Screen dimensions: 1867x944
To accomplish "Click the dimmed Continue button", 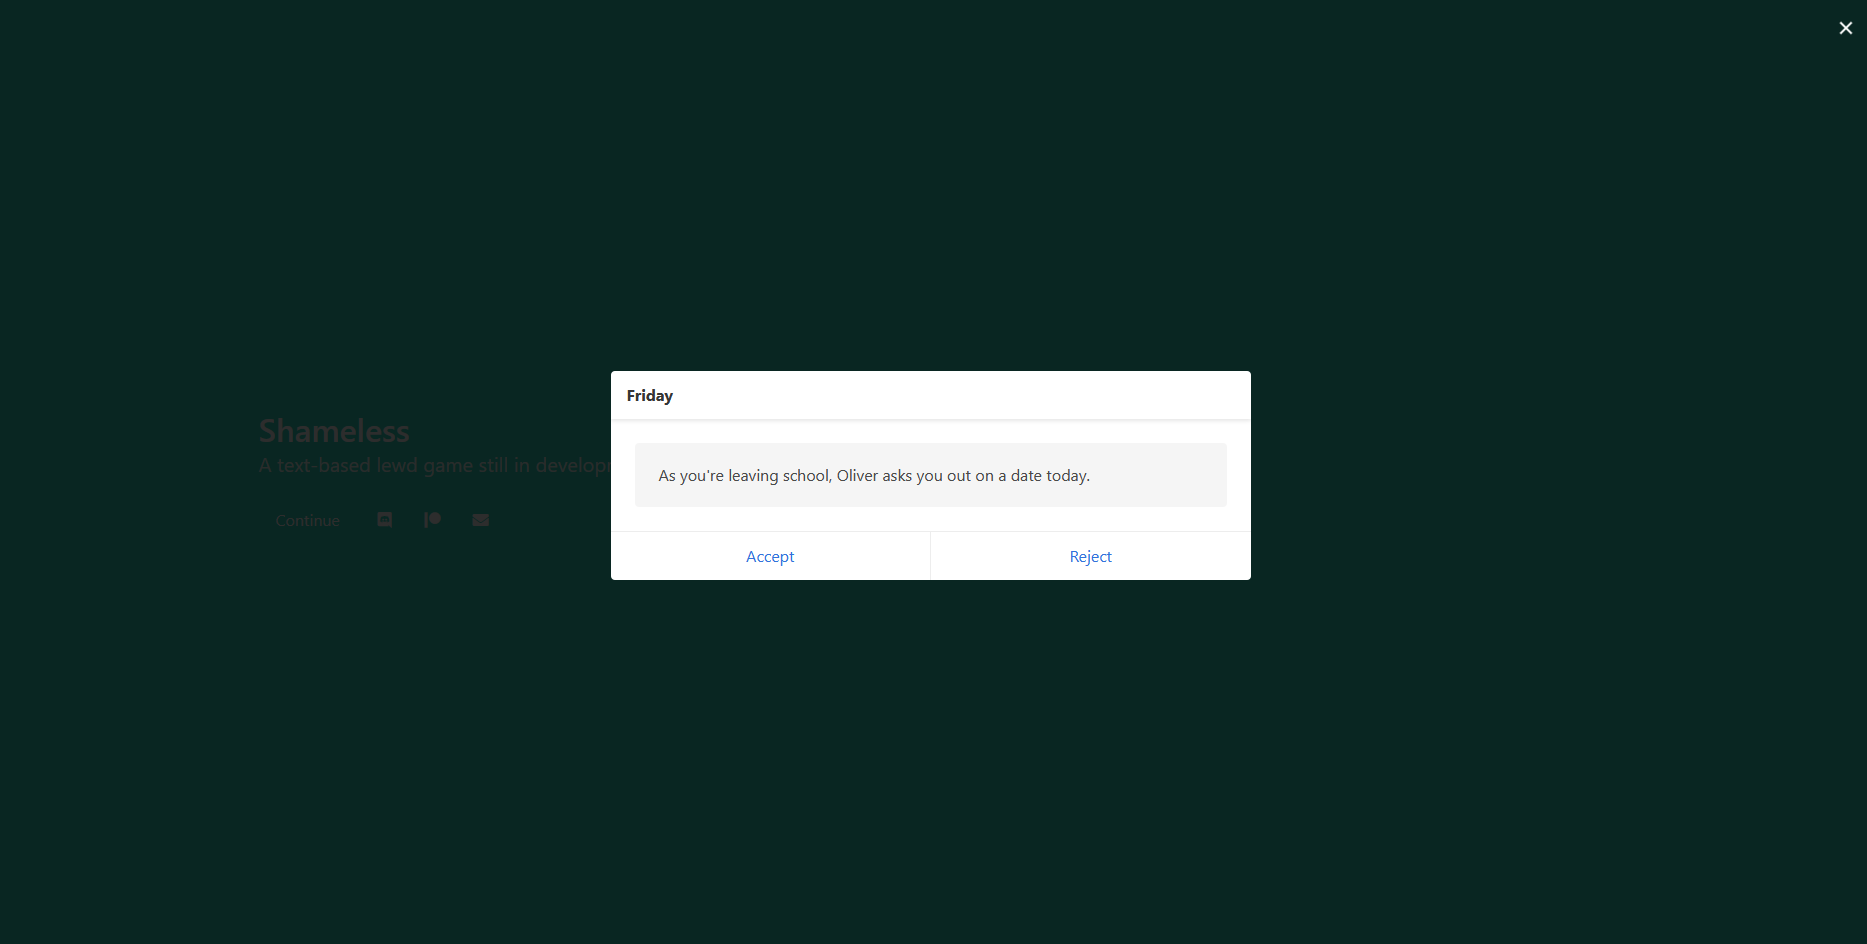I will tap(308, 520).
